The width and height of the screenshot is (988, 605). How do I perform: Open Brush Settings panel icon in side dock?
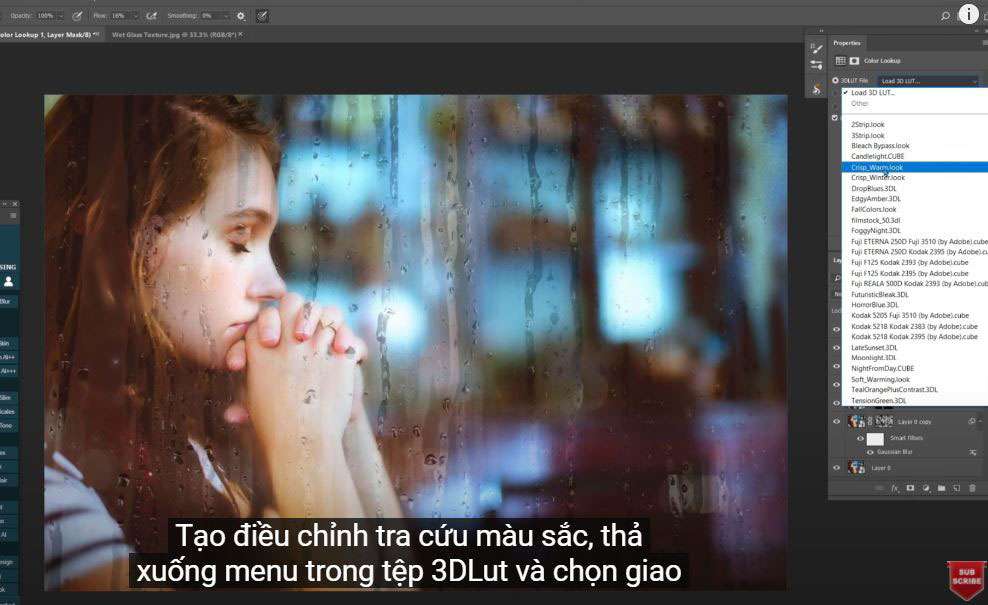coord(817,49)
